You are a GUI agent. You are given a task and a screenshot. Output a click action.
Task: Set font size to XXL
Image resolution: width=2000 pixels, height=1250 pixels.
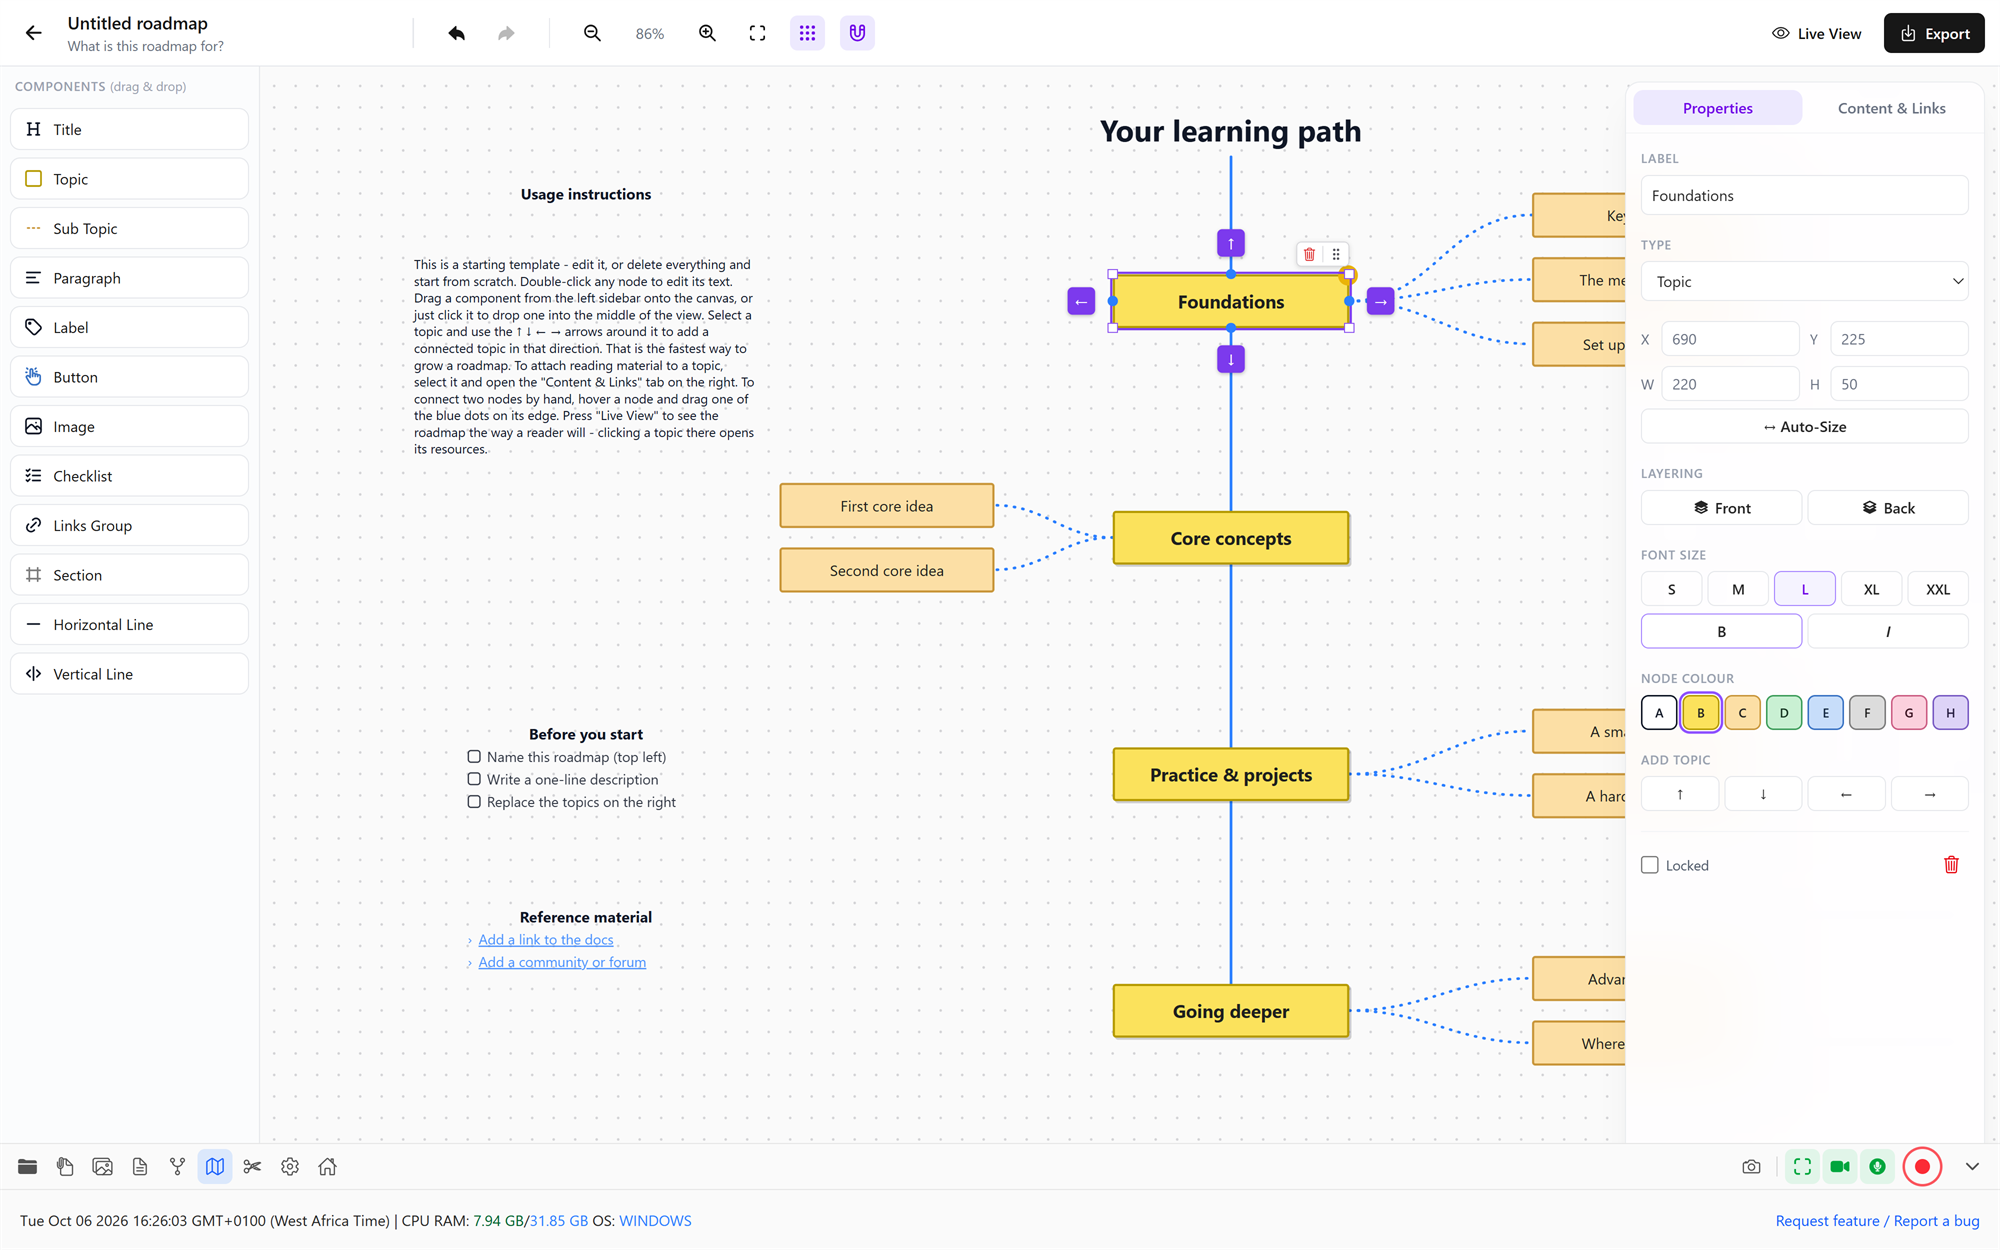pyautogui.click(x=1938, y=589)
